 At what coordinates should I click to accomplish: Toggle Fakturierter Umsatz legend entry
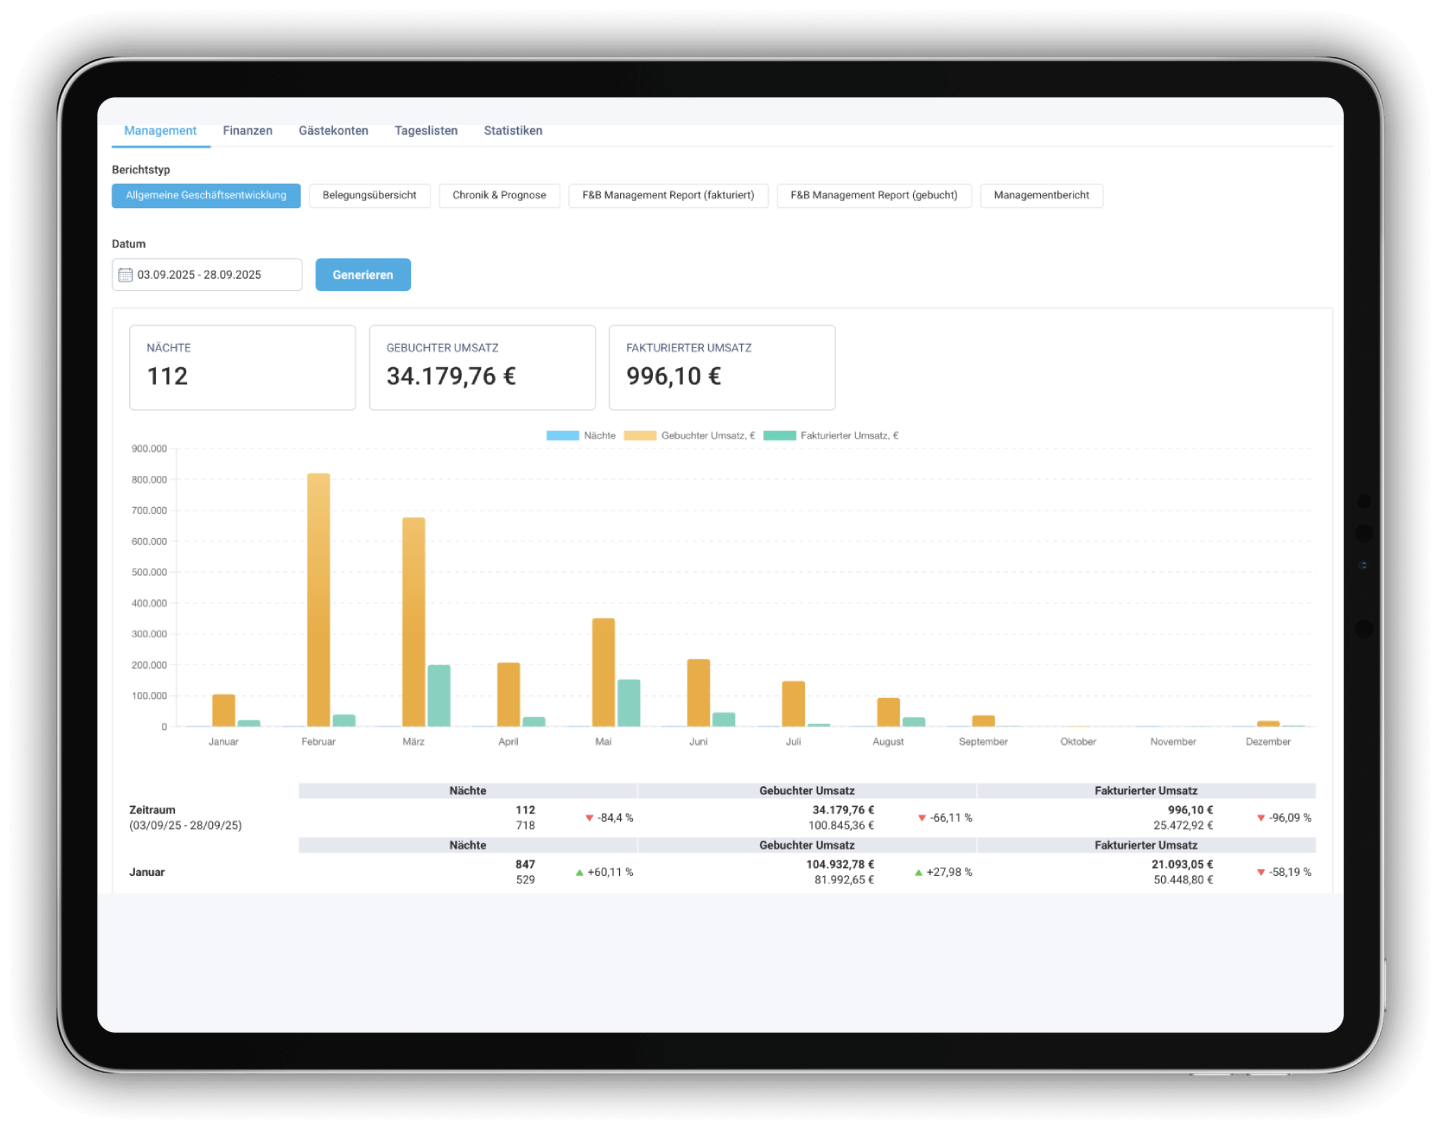point(831,436)
